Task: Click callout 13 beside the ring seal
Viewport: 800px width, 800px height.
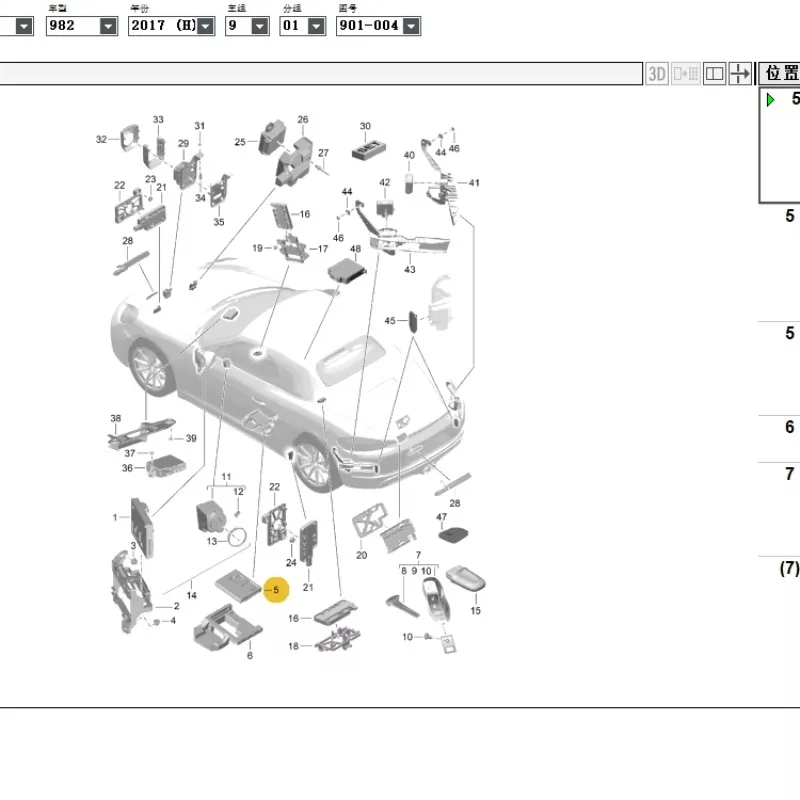Action: click(212, 541)
